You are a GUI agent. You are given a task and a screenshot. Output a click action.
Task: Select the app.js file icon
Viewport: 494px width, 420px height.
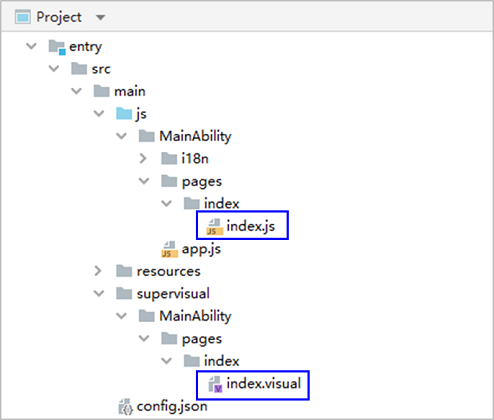point(169,250)
